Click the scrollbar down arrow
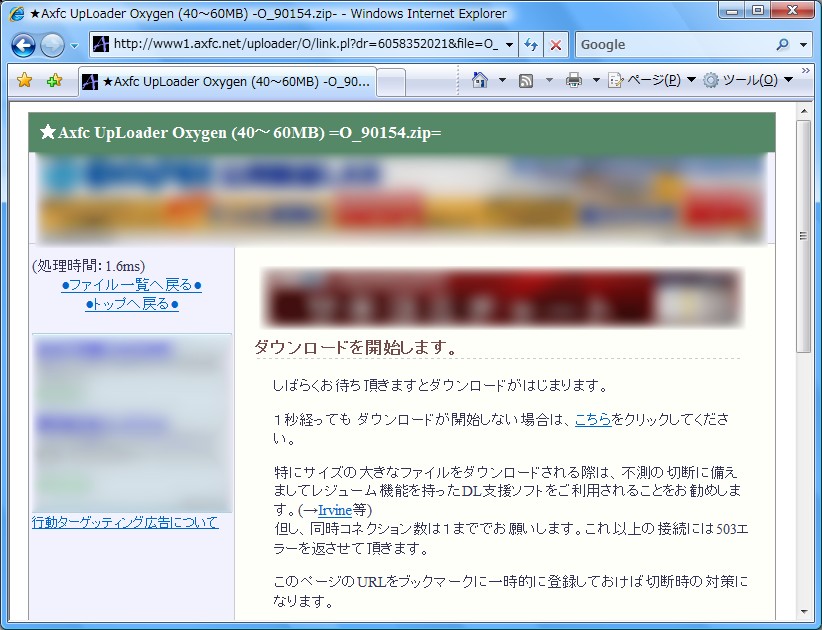 (x=803, y=612)
